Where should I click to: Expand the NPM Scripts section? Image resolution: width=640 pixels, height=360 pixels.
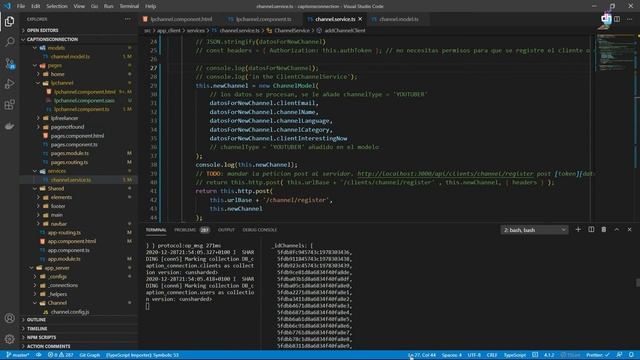pyautogui.click(x=80, y=338)
